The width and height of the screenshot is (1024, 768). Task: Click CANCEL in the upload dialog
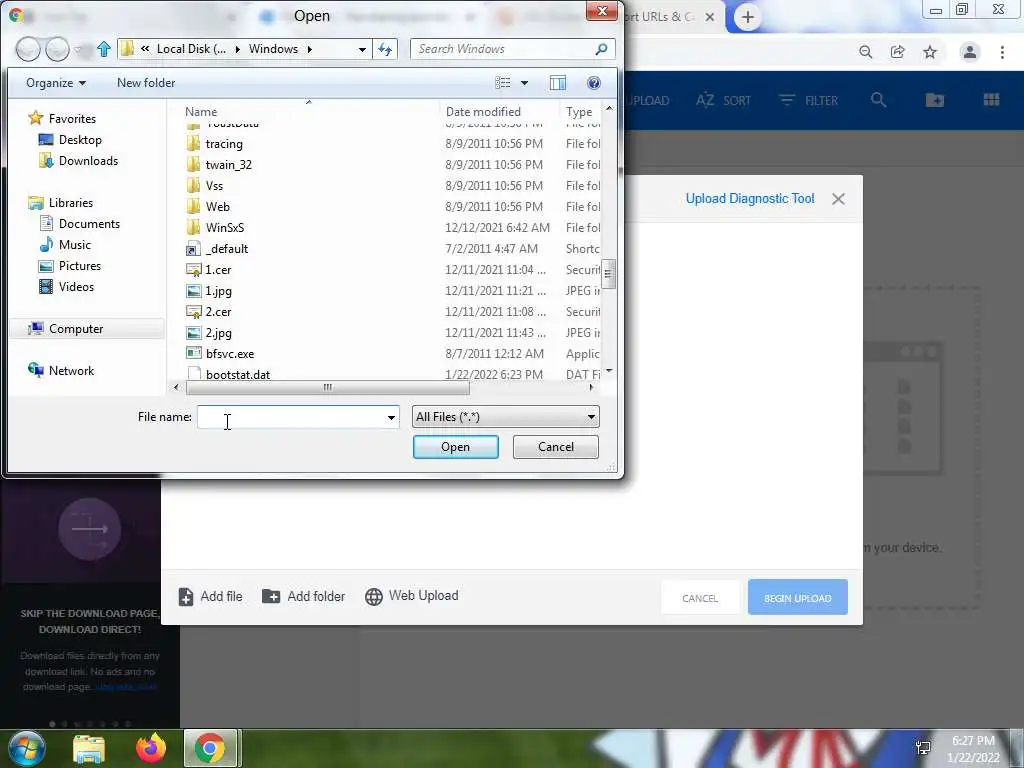tap(700, 598)
